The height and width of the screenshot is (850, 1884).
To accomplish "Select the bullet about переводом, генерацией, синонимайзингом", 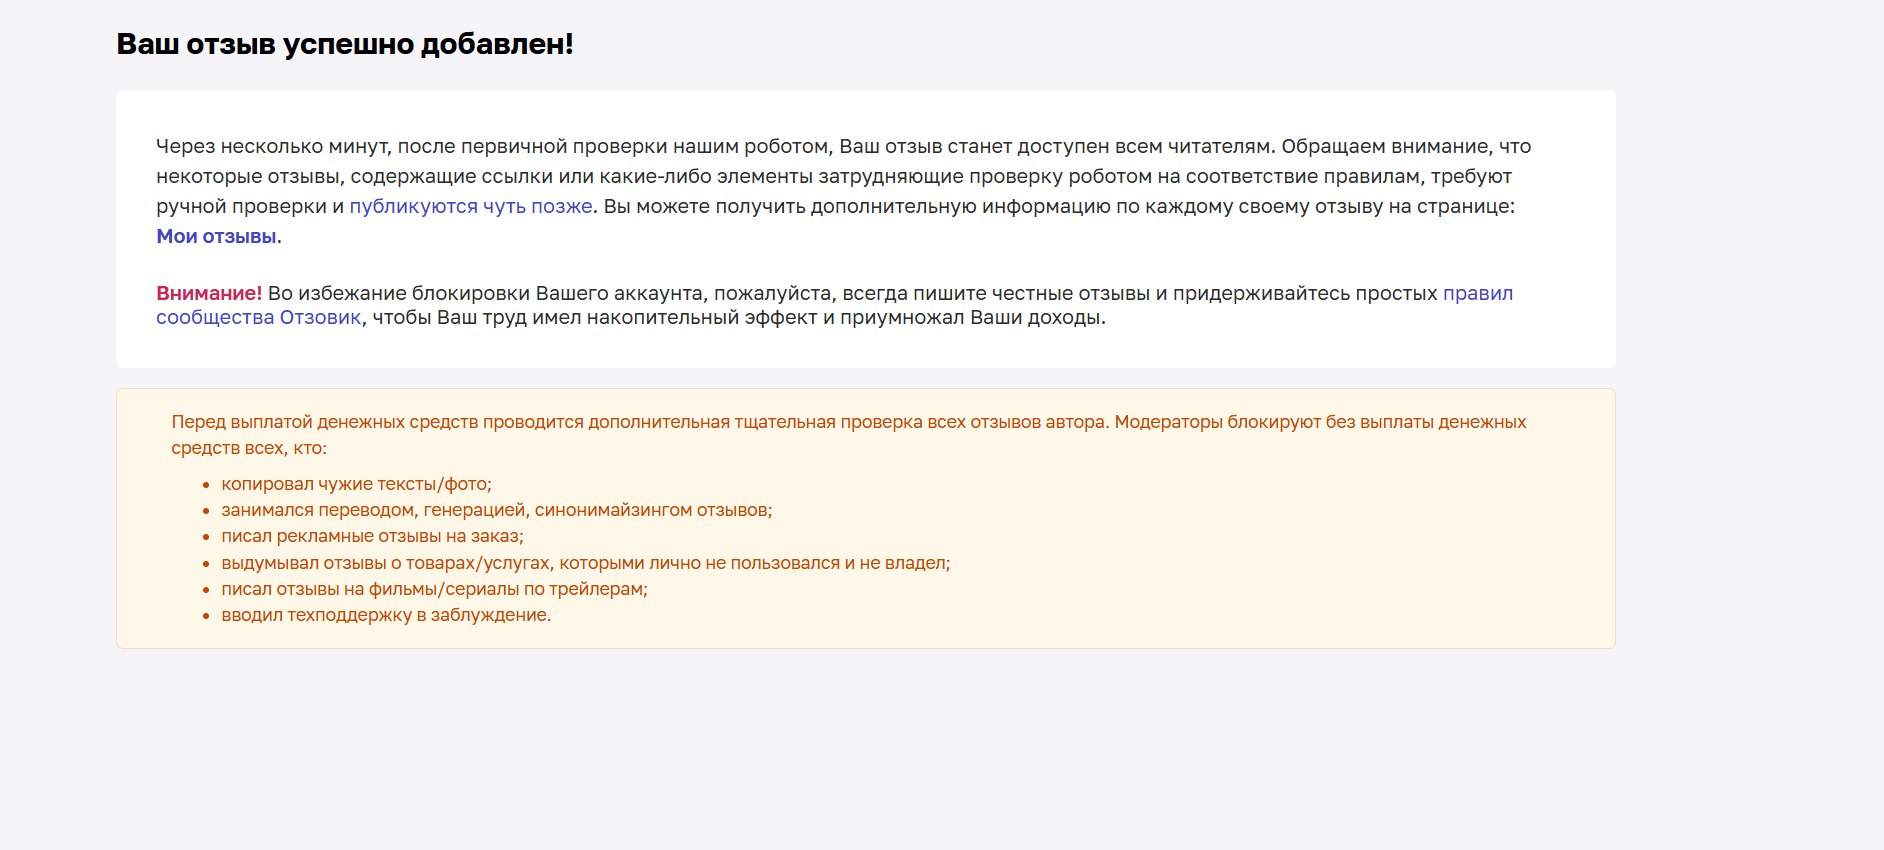I will [496, 510].
